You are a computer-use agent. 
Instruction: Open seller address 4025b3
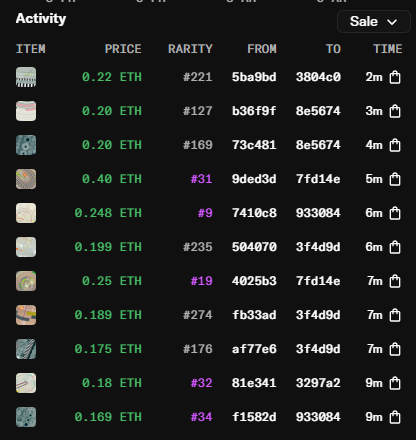(254, 281)
